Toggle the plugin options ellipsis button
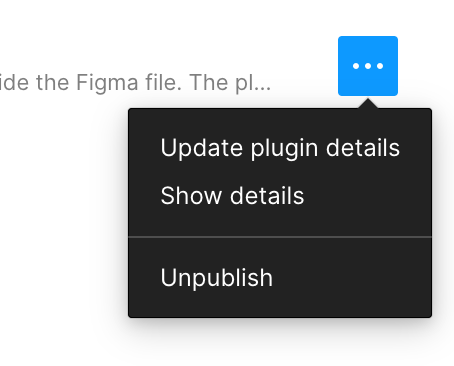This screenshot has height=366, width=454. point(368,66)
